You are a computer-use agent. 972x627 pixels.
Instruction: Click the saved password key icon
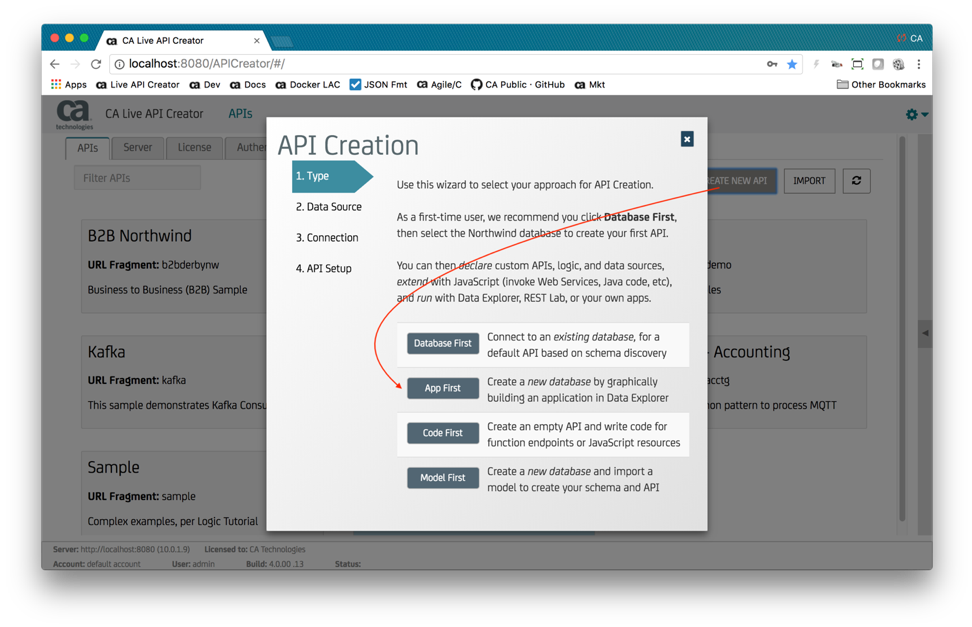pyautogui.click(x=772, y=64)
